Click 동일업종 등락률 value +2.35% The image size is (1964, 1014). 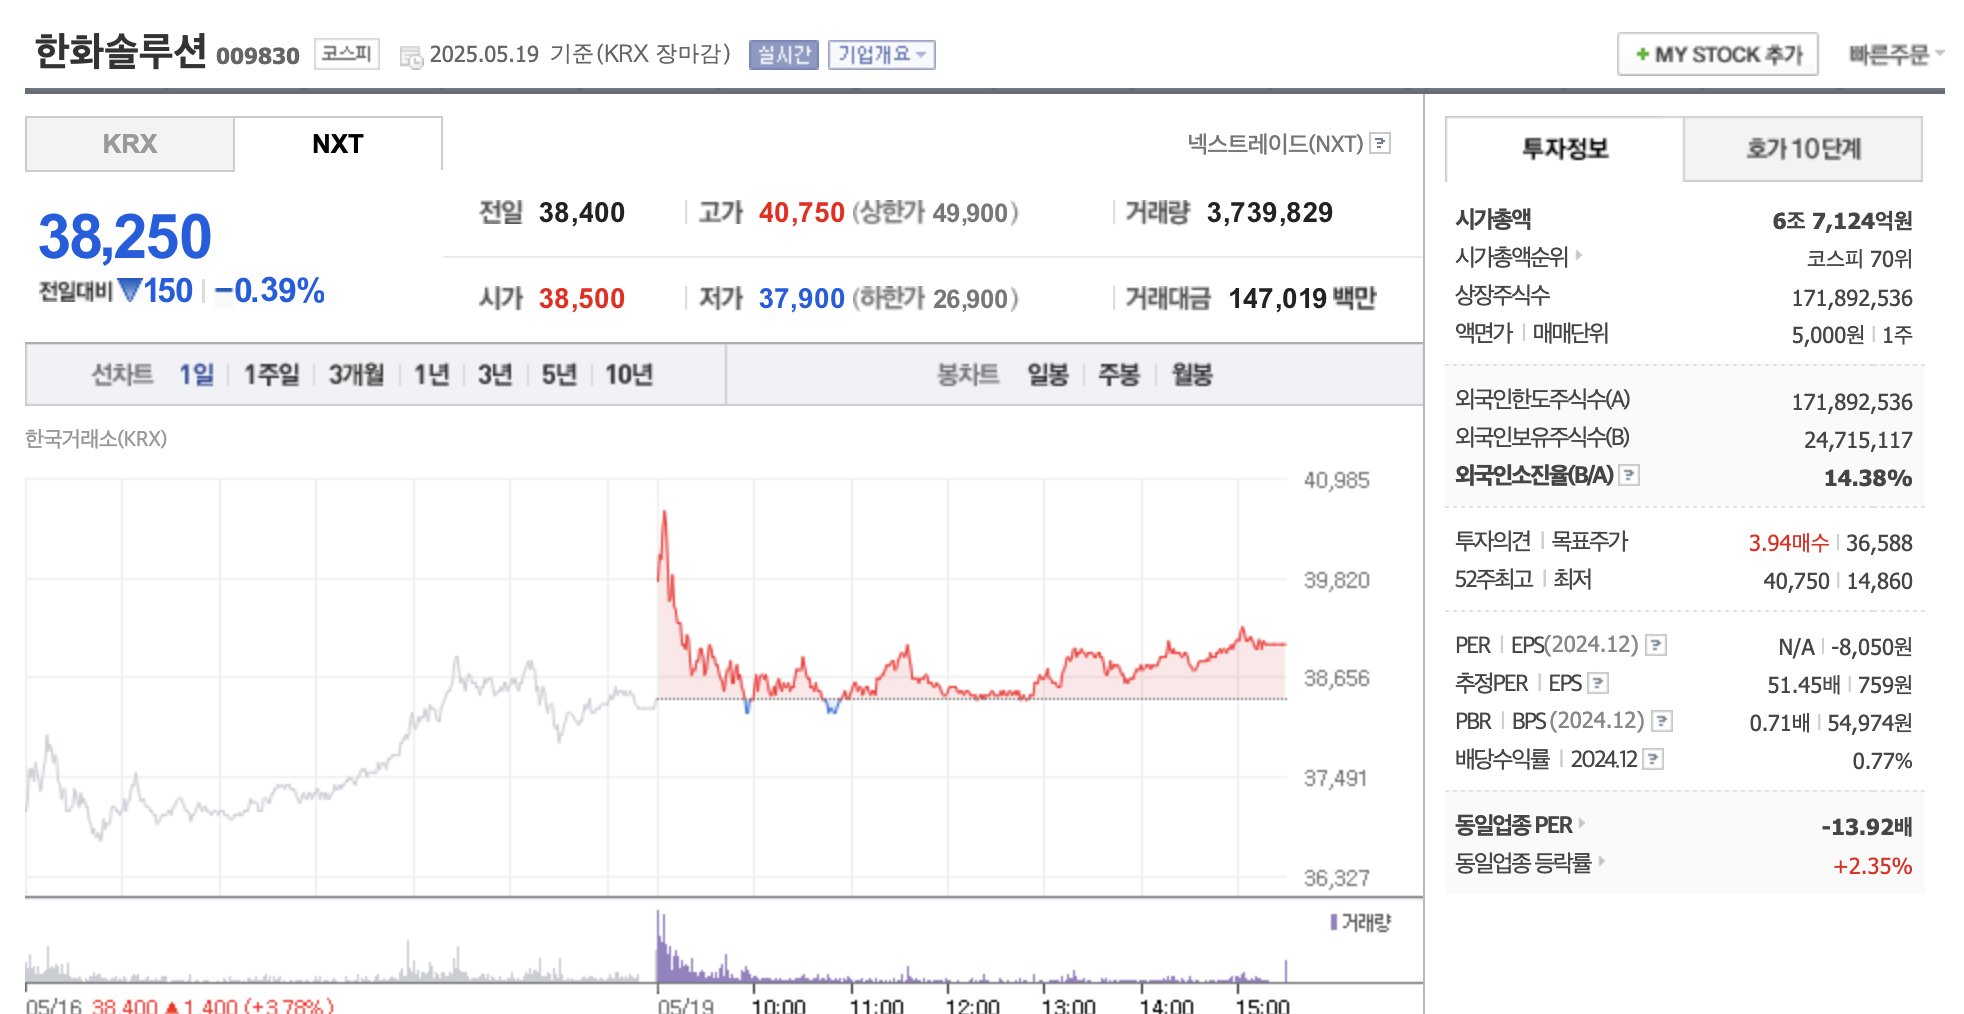[x=1872, y=866]
